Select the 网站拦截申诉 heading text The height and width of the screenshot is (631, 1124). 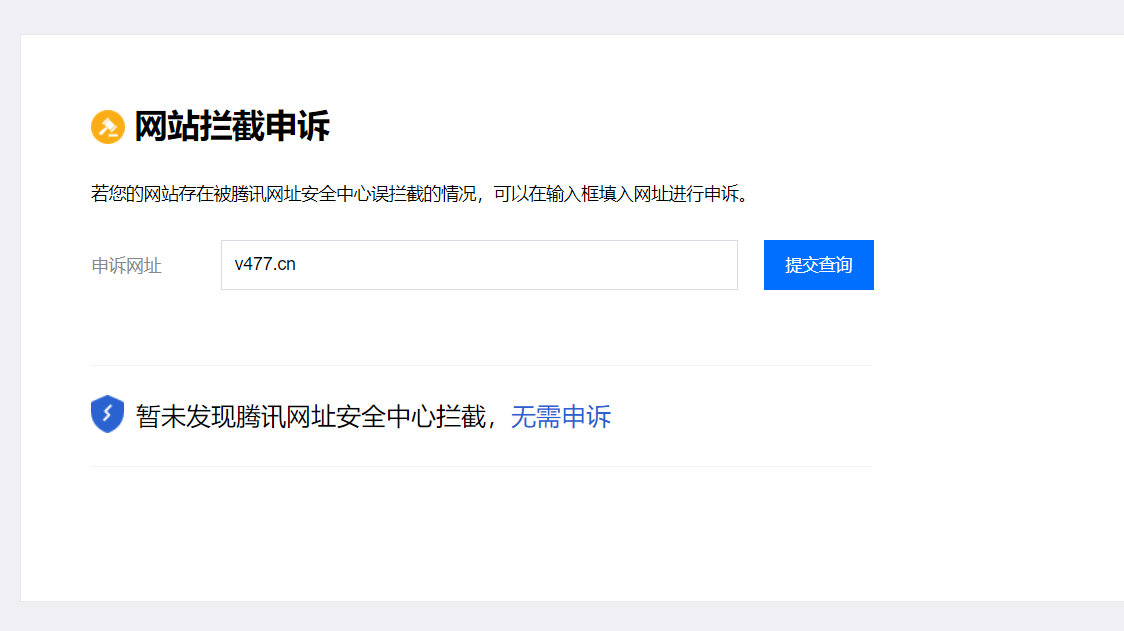[232, 126]
